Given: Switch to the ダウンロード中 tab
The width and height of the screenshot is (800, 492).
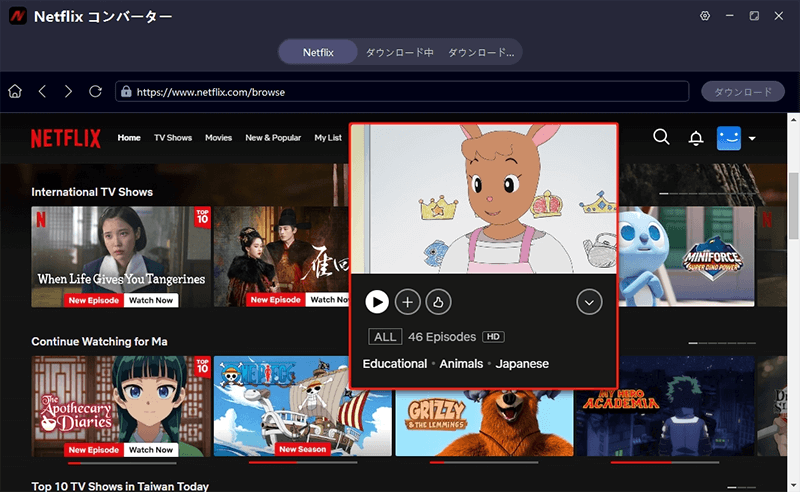Looking at the screenshot, I should [399, 52].
